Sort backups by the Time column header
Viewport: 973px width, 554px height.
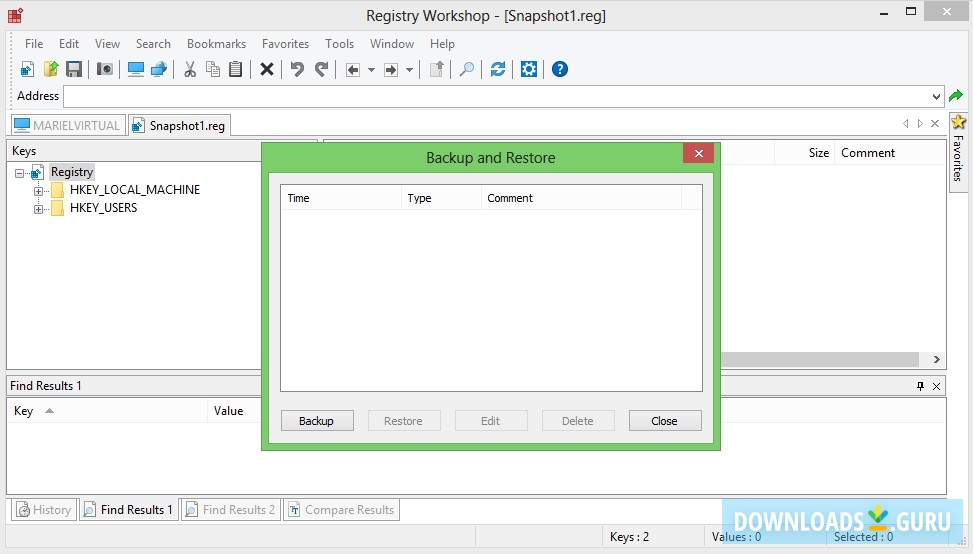[341, 198]
